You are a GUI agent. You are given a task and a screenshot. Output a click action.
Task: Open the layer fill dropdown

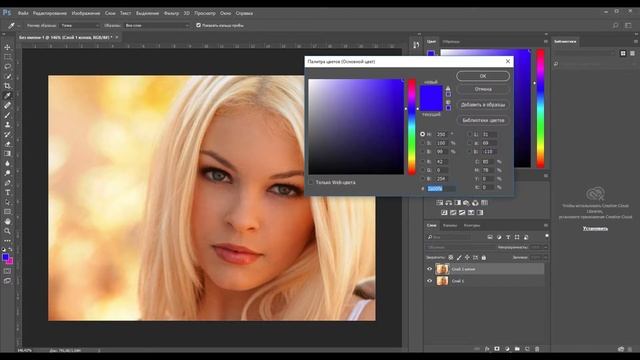click(x=545, y=258)
